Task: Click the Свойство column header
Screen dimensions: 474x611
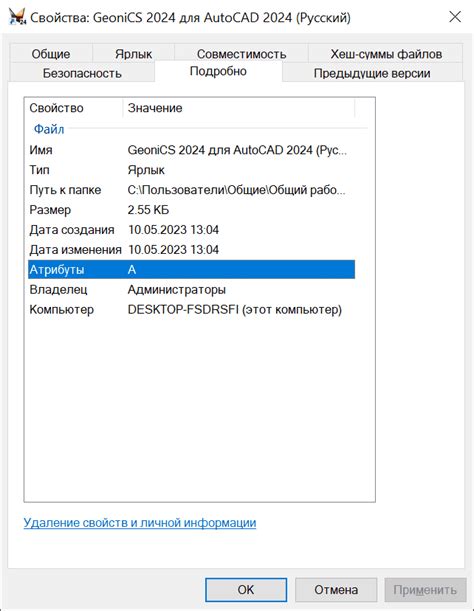Action: [74, 108]
